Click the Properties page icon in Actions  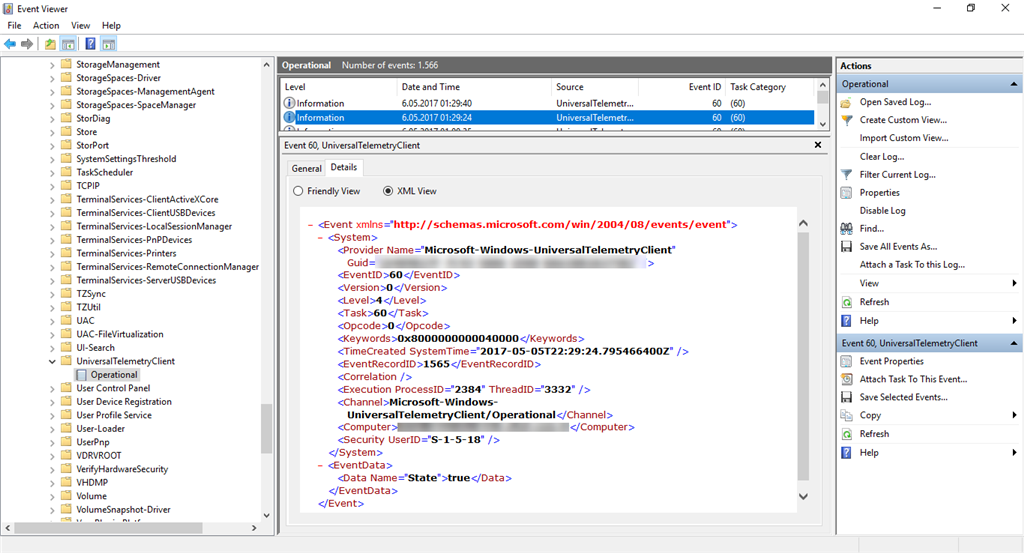point(846,193)
